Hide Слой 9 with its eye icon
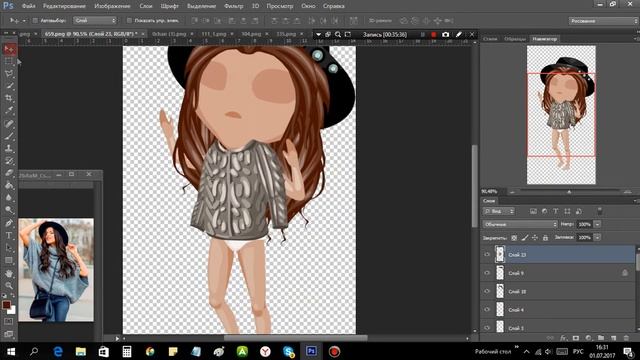This screenshot has width=640, height=360. coord(487,273)
